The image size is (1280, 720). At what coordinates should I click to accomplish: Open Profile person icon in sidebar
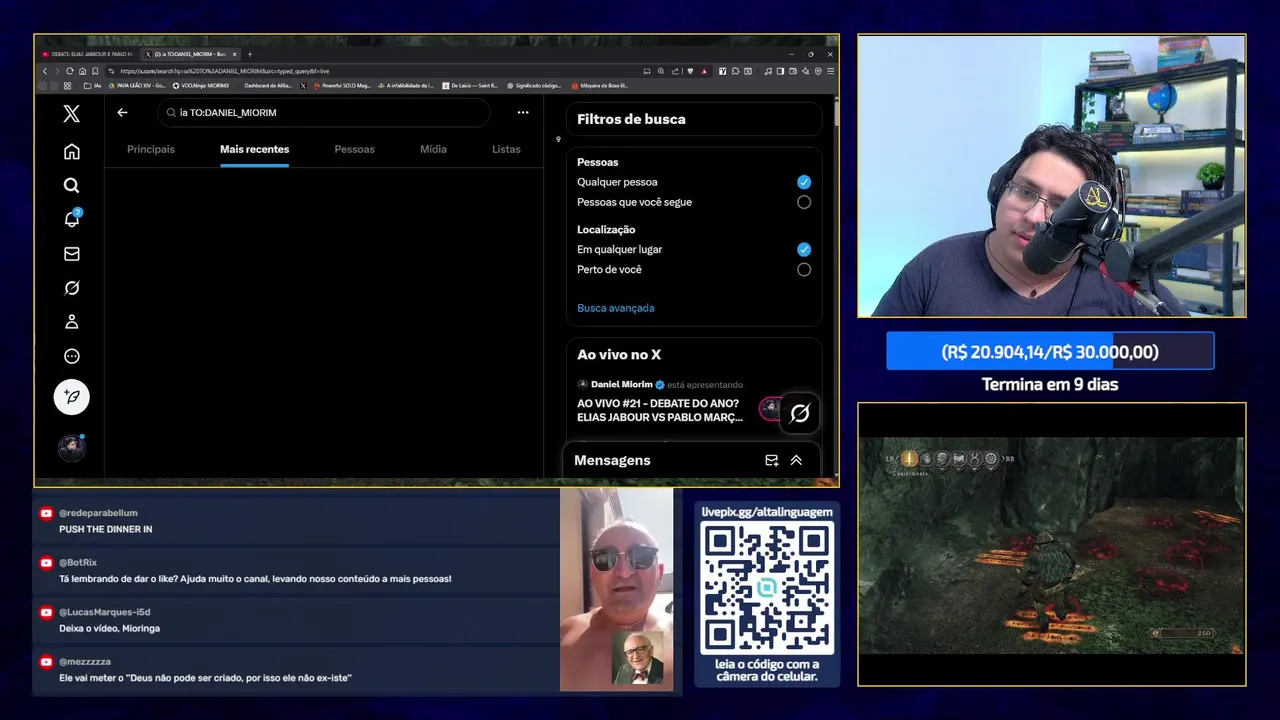coord(71,322)
